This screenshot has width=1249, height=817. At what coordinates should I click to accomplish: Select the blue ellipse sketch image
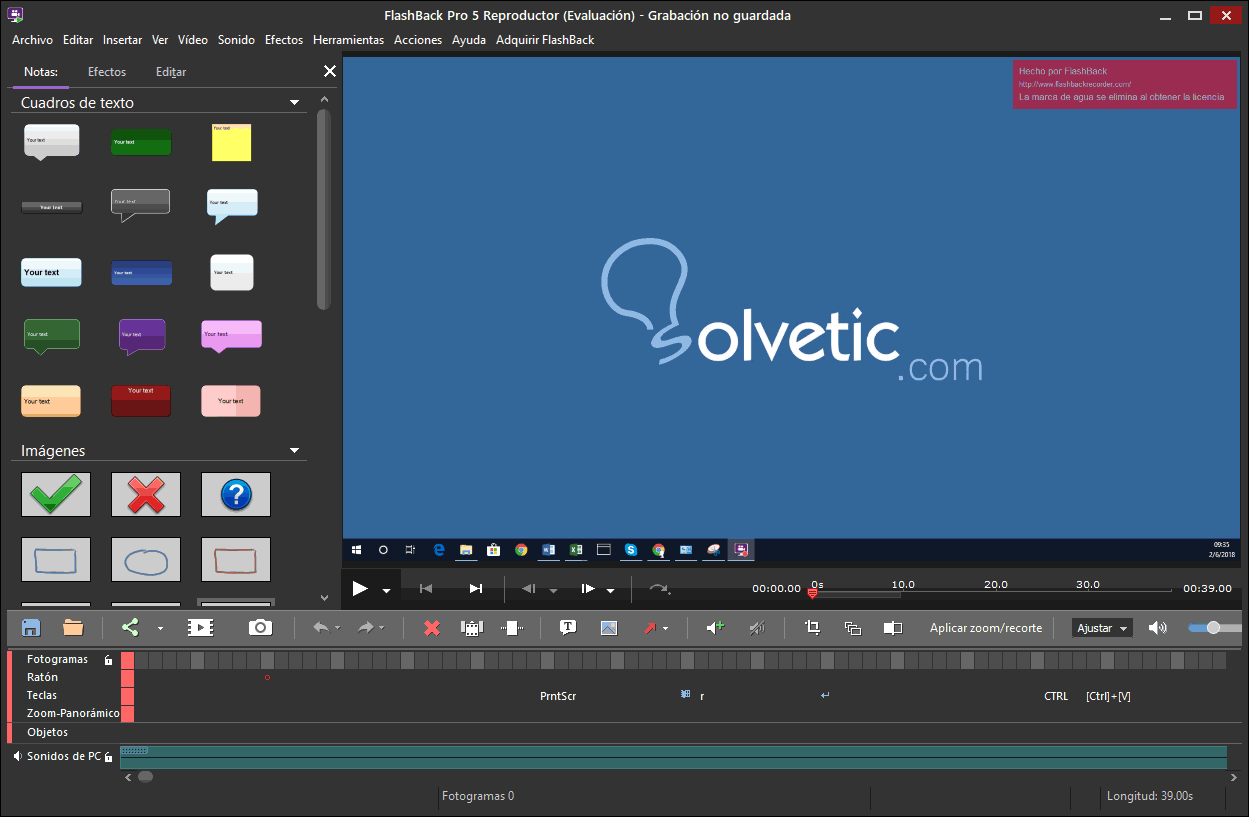(146, 560)
